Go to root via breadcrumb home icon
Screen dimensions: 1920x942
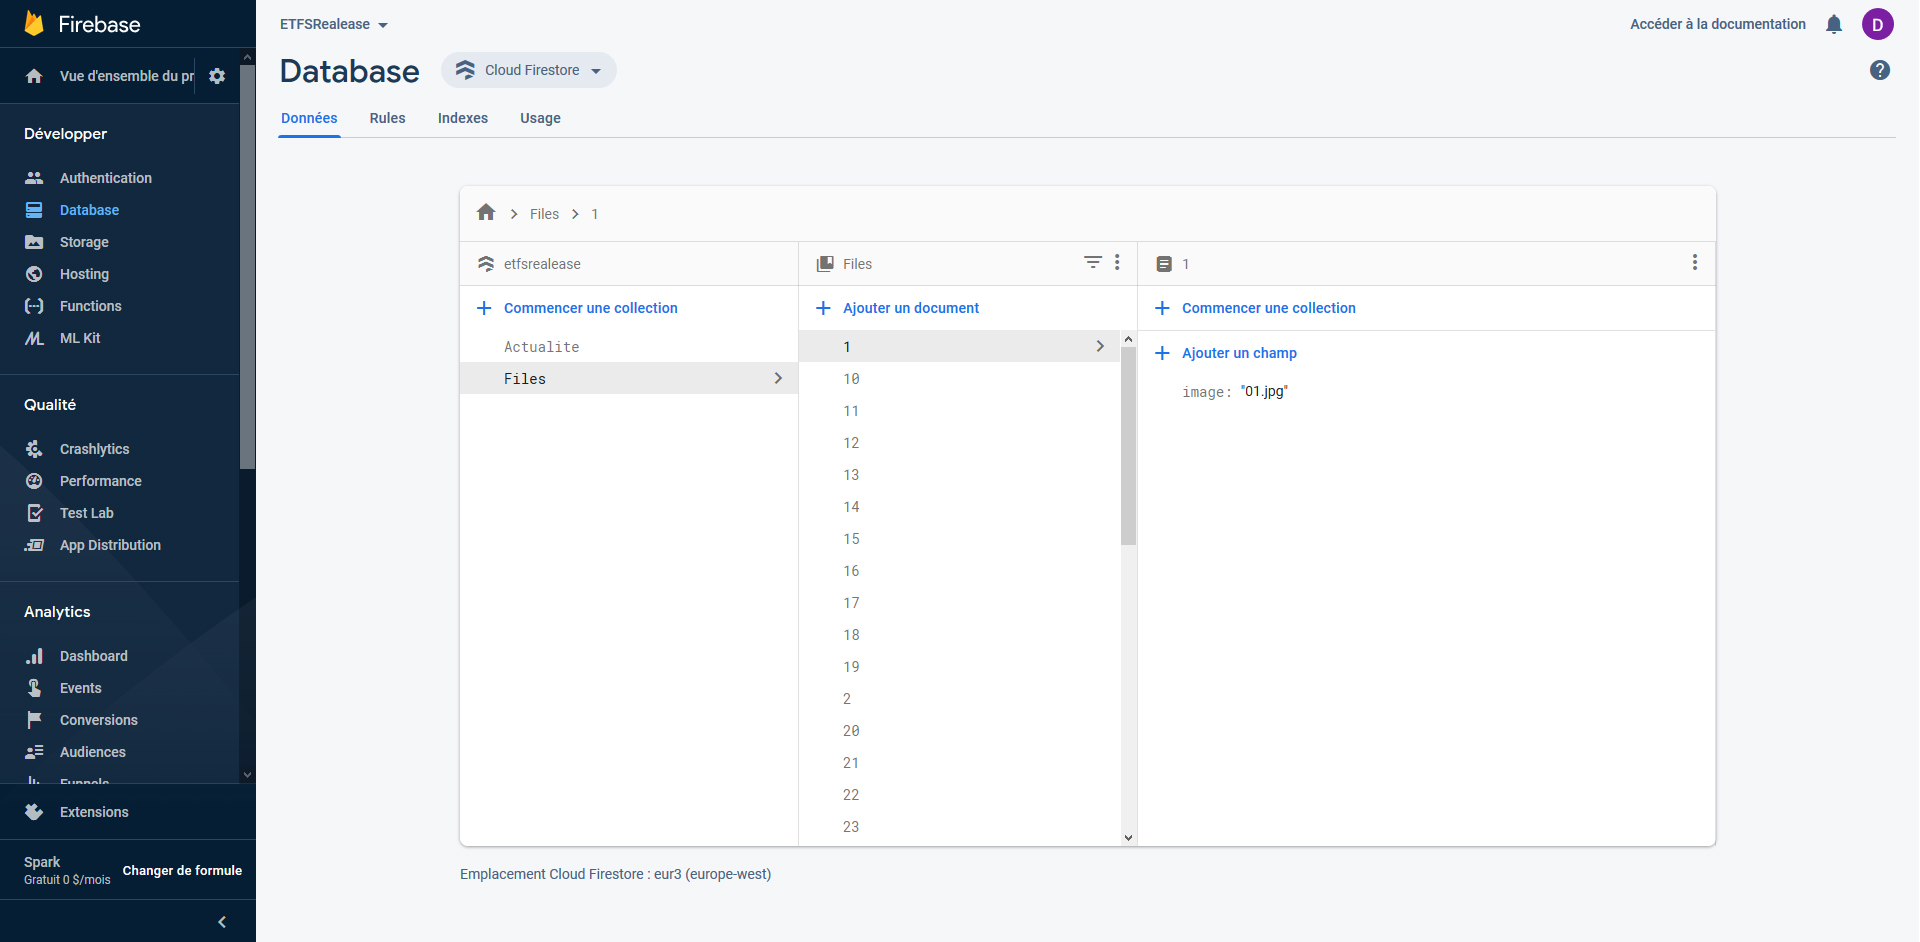(x=486, y=212)
